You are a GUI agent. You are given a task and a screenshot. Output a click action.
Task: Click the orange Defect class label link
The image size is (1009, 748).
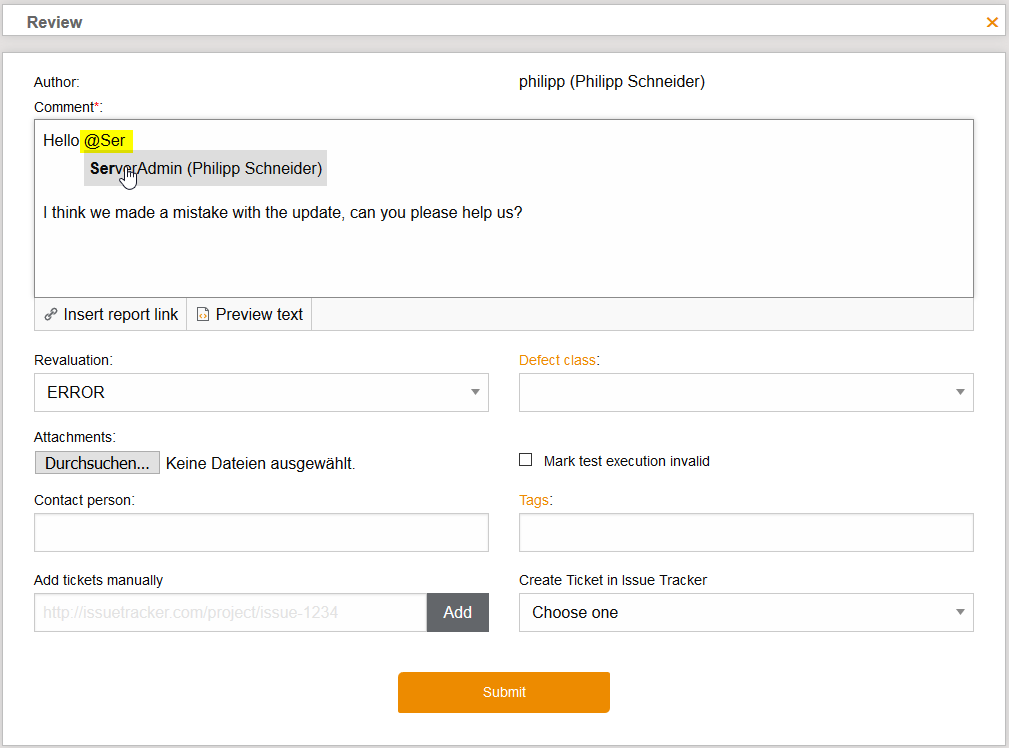(x=556, y=360)
